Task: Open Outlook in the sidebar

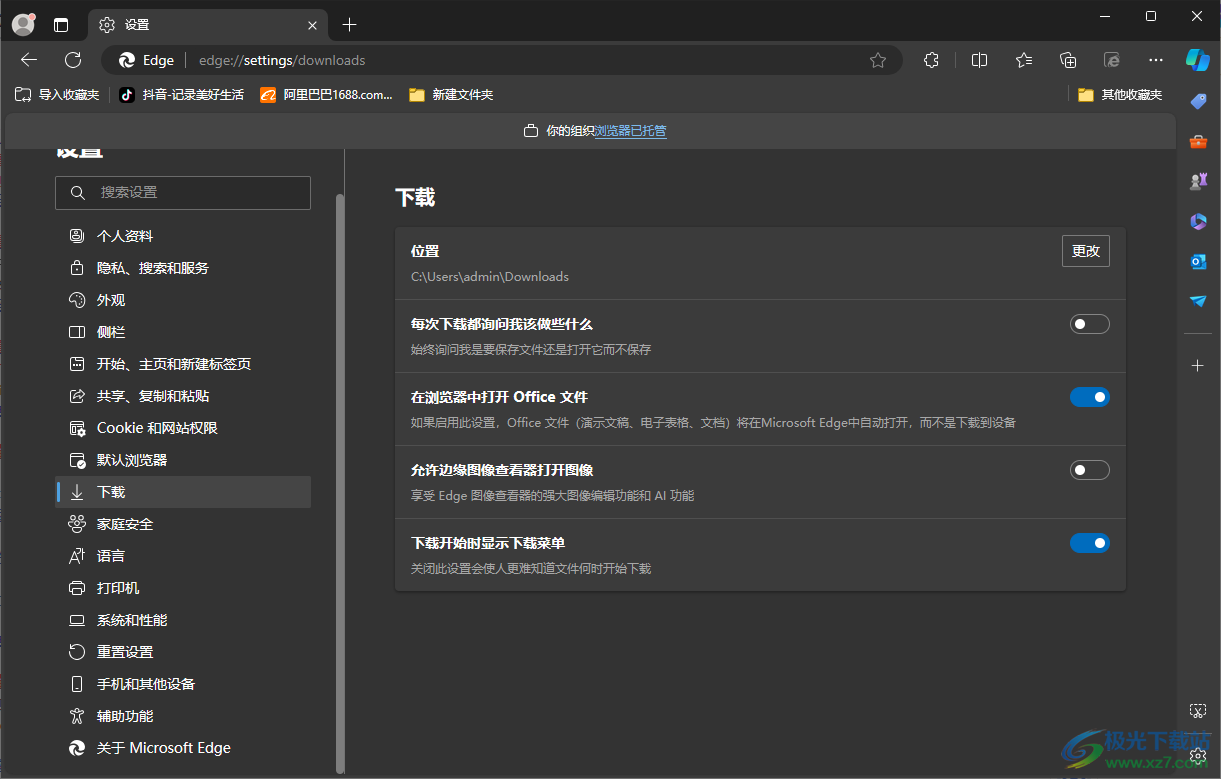Action: (x=1198, y=261)
